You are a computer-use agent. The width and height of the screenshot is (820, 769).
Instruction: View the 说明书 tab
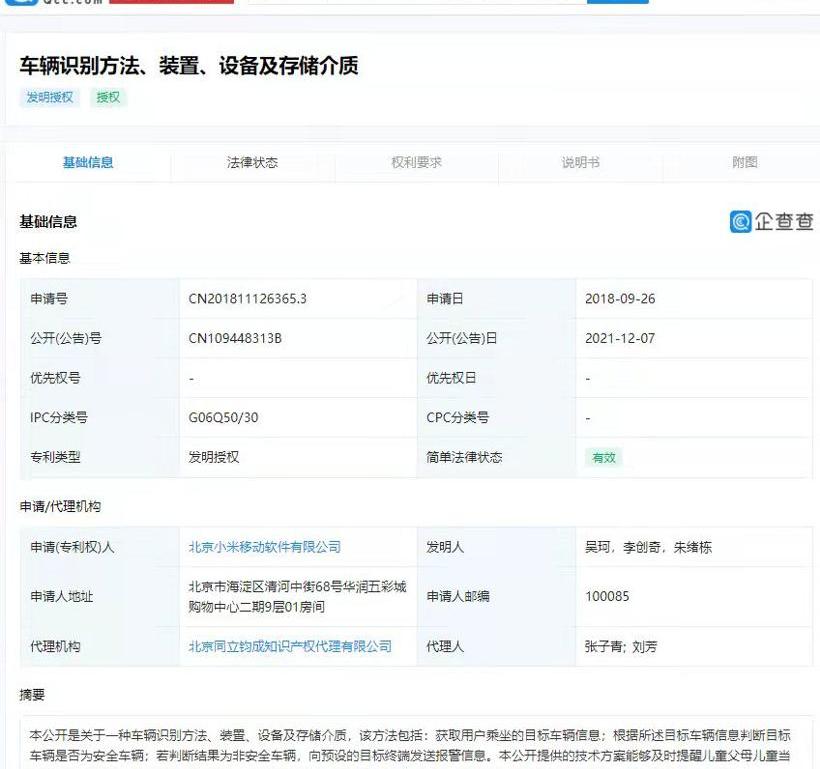[580, 162]
